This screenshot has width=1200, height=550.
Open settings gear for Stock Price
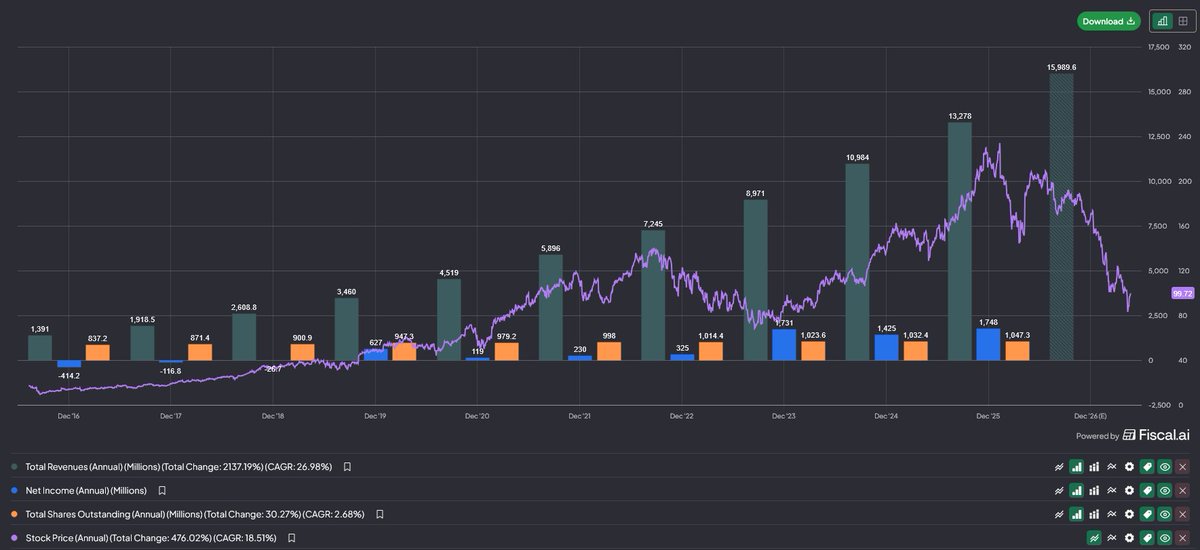click(x=1129, y=538)
